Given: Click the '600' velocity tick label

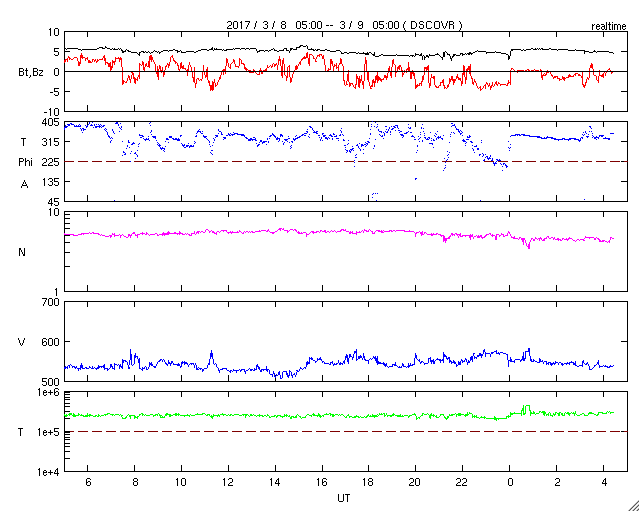Looking at the screenshot, I should pyautogui.click(x=51, y=342).
